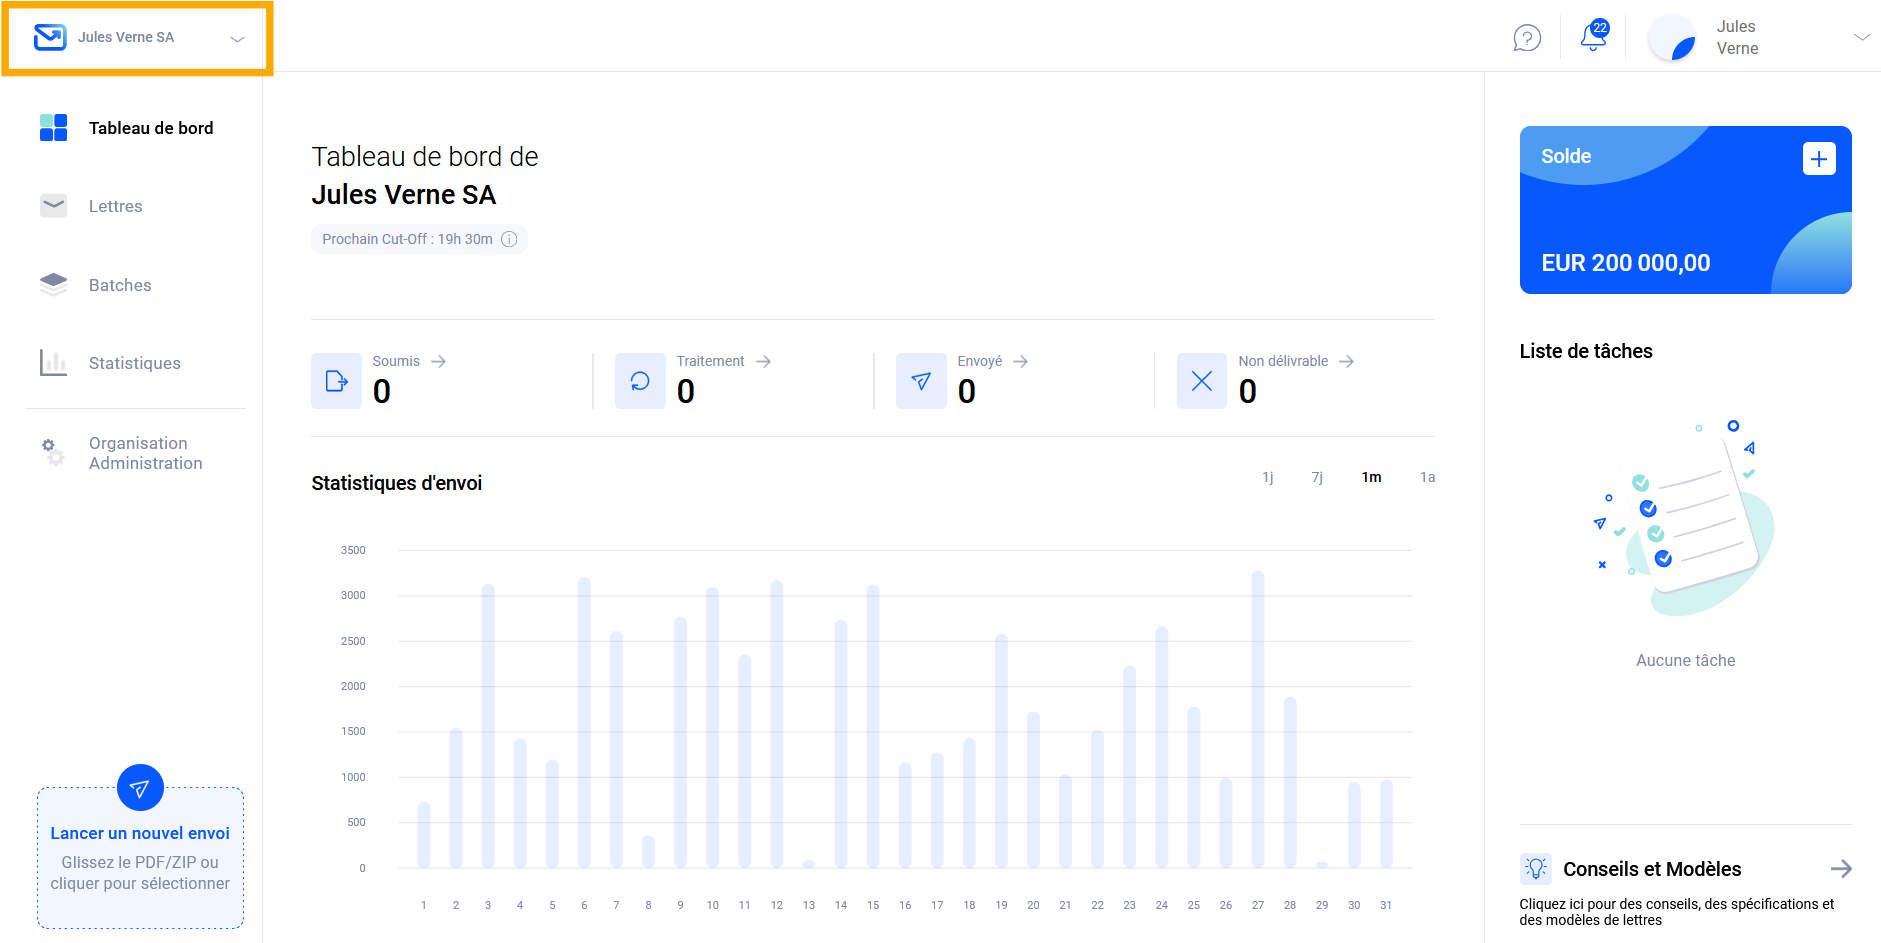Viewport: 1881px width, 943px height.
Task: Click the plus icon on Solde card
Action: point(1818,159)
